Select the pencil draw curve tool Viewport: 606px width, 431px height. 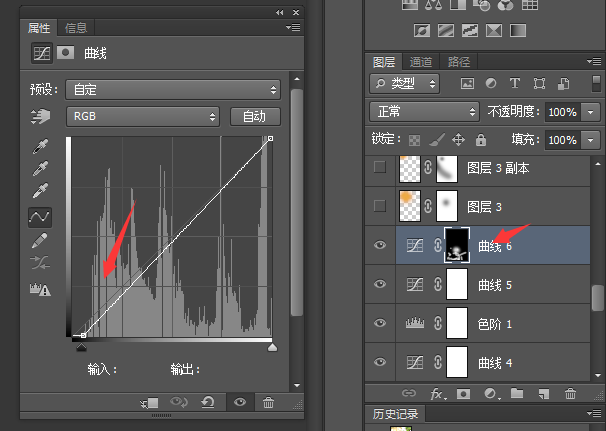pyautogui.click(x=40, y=240)
